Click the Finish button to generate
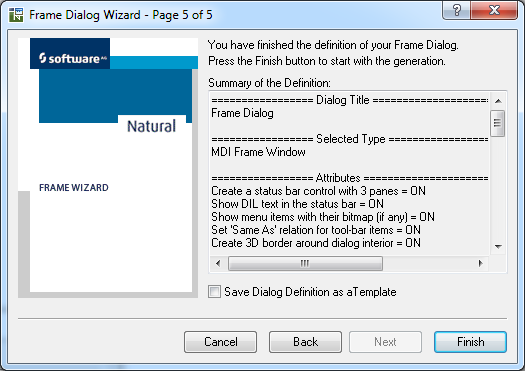This screenshot has width=525, height=371. (470, 342)
